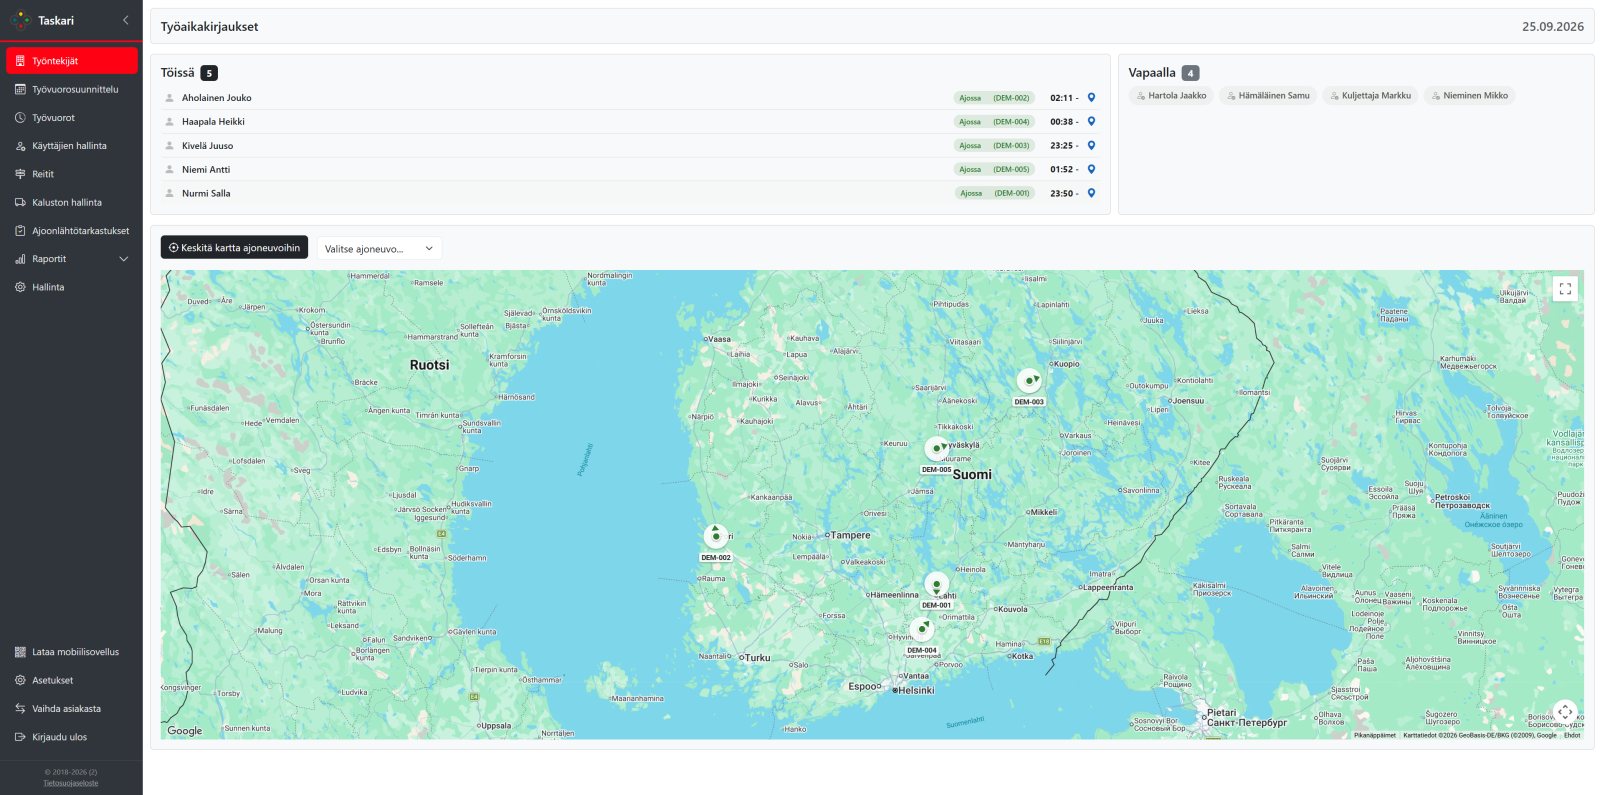This screenshot has width=1600, height=795.
Task: Click the Ajossa (DEM-001) status badge
Action: click(x=995, y=194)
